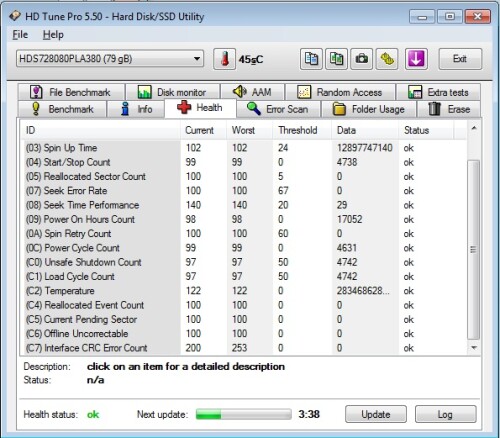
Task: Click the 3:38 next update countdown
Action: tap(309, 414)
